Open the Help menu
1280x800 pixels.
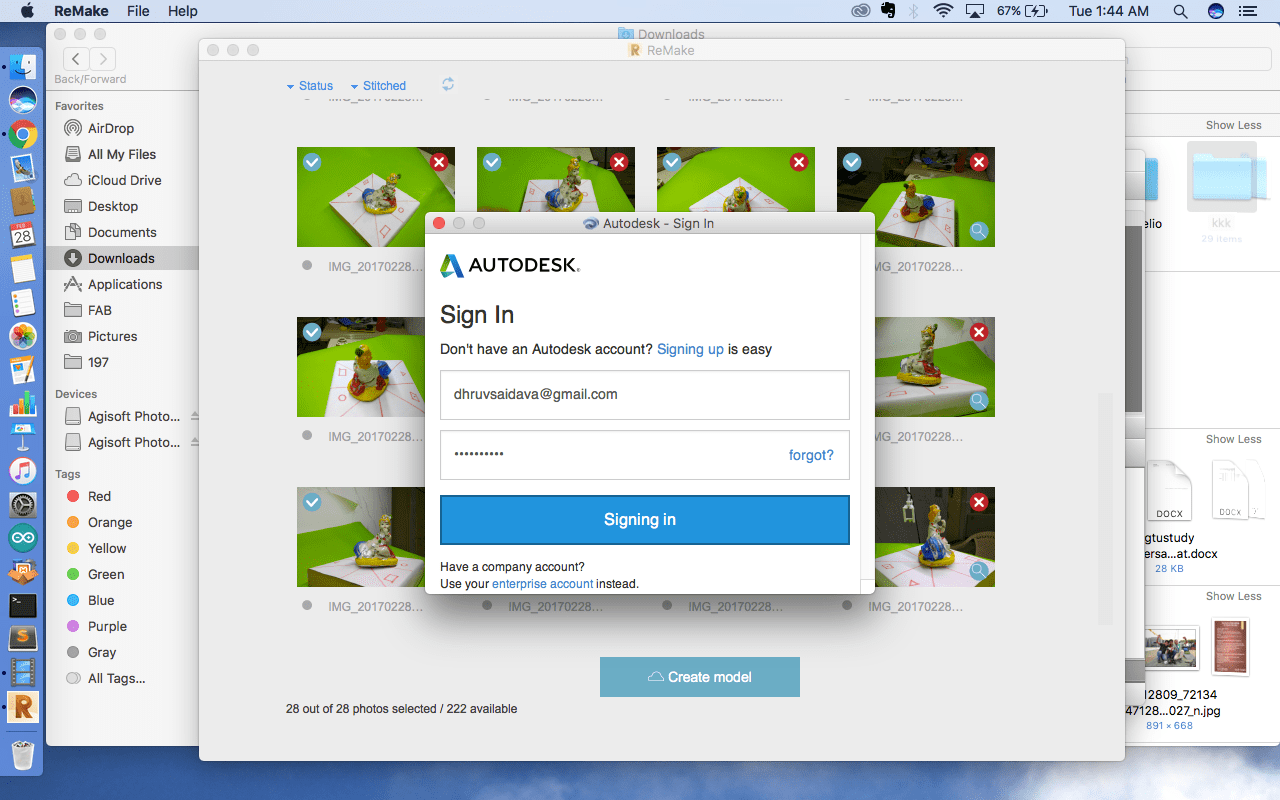(182, 11)
